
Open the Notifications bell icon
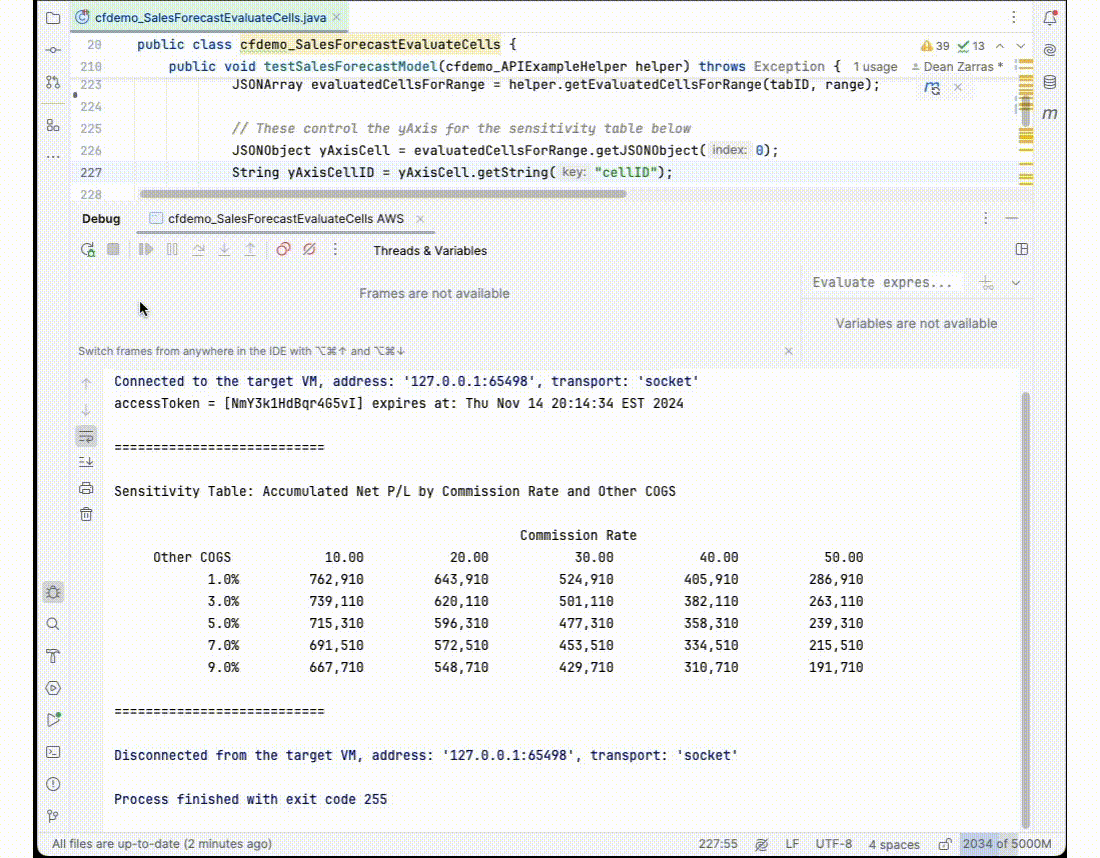(x=1049, y=18)
